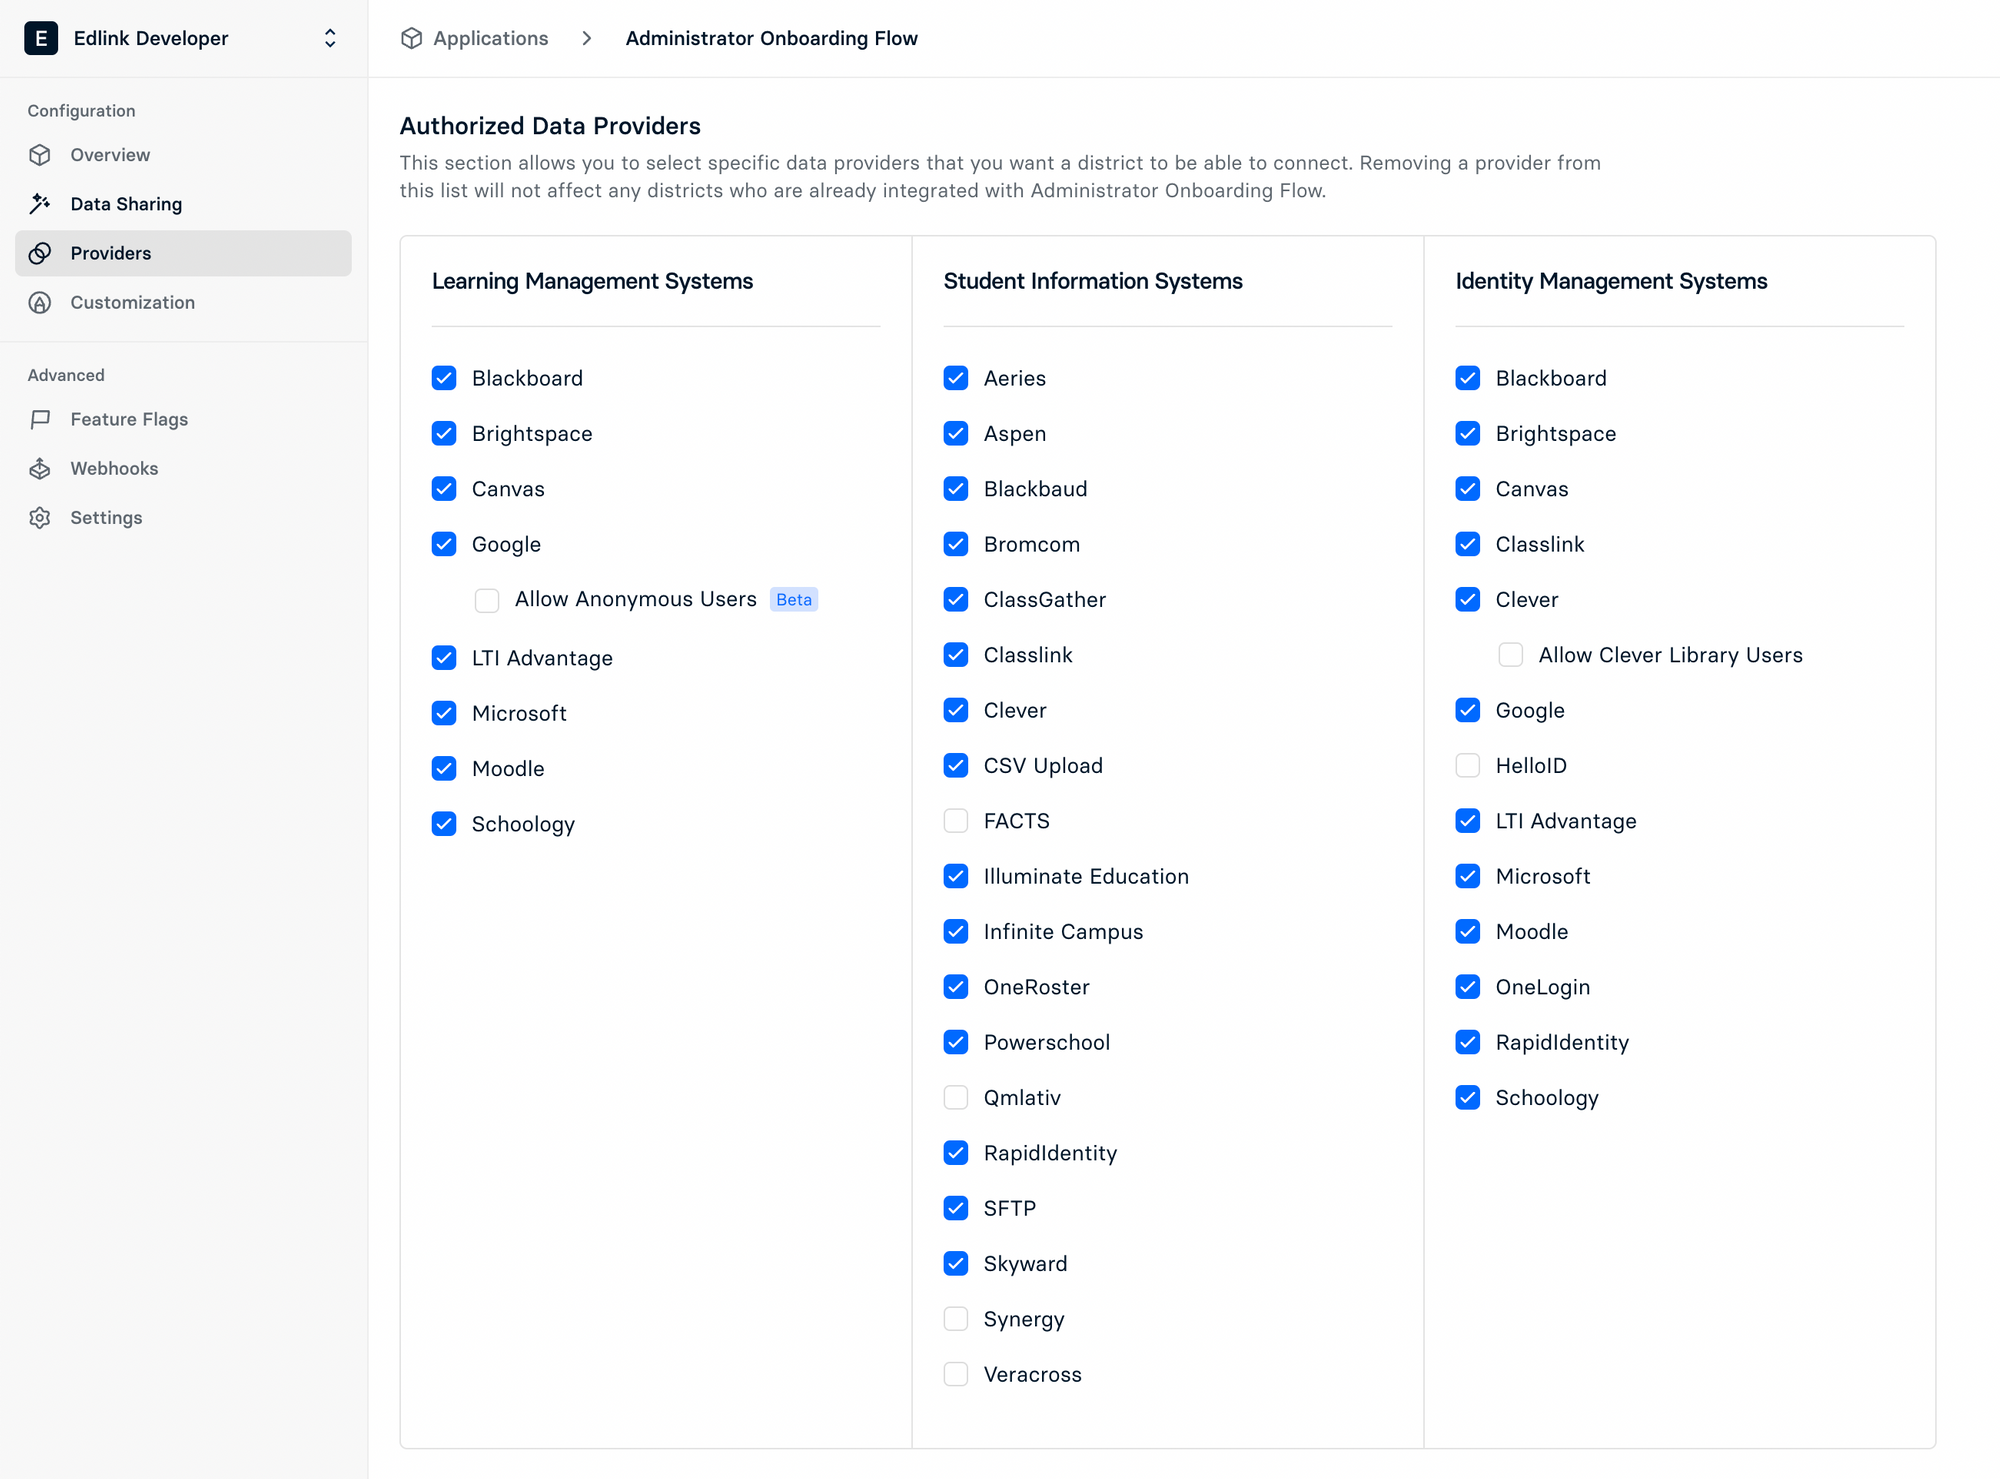Open the Webhooks section
The height and width of the screenshot is (1479, 2000).
183,468
